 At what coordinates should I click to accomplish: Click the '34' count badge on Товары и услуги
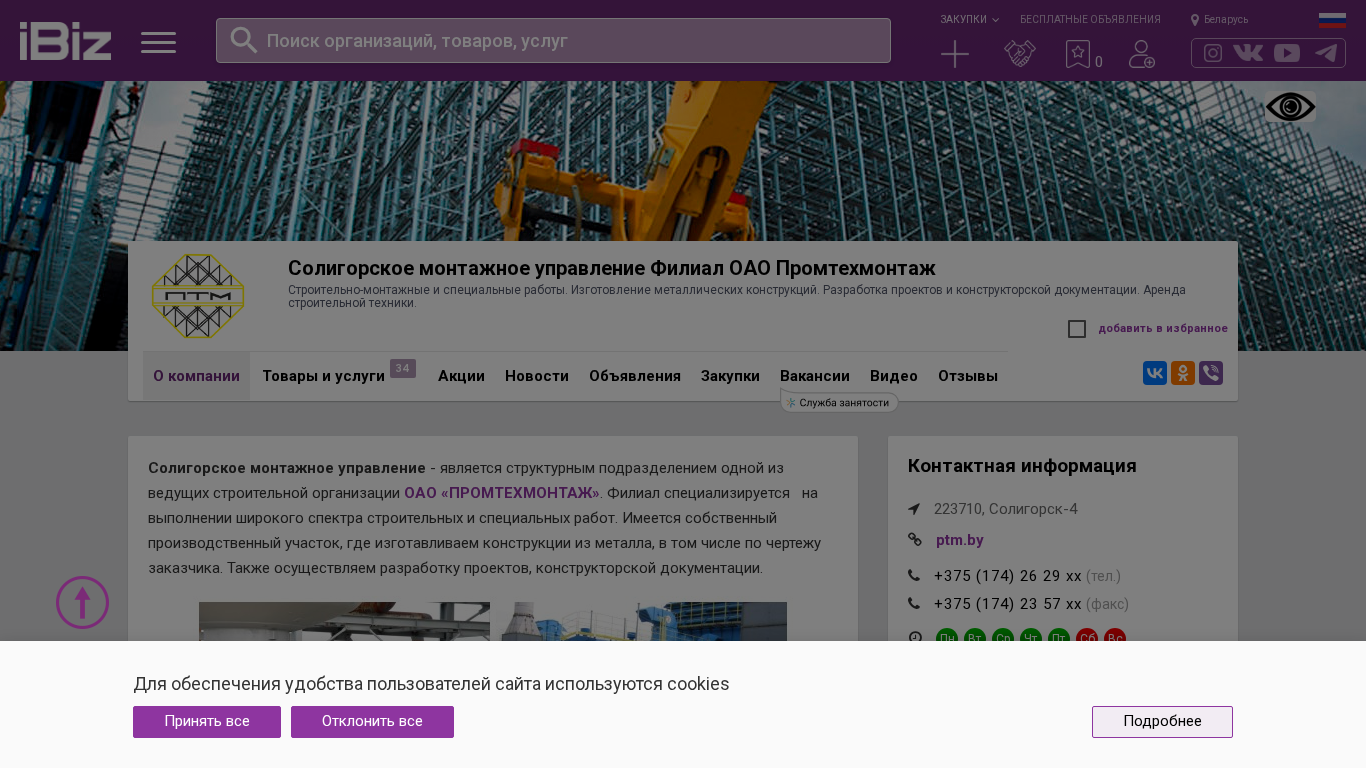(x=403, y=368)
